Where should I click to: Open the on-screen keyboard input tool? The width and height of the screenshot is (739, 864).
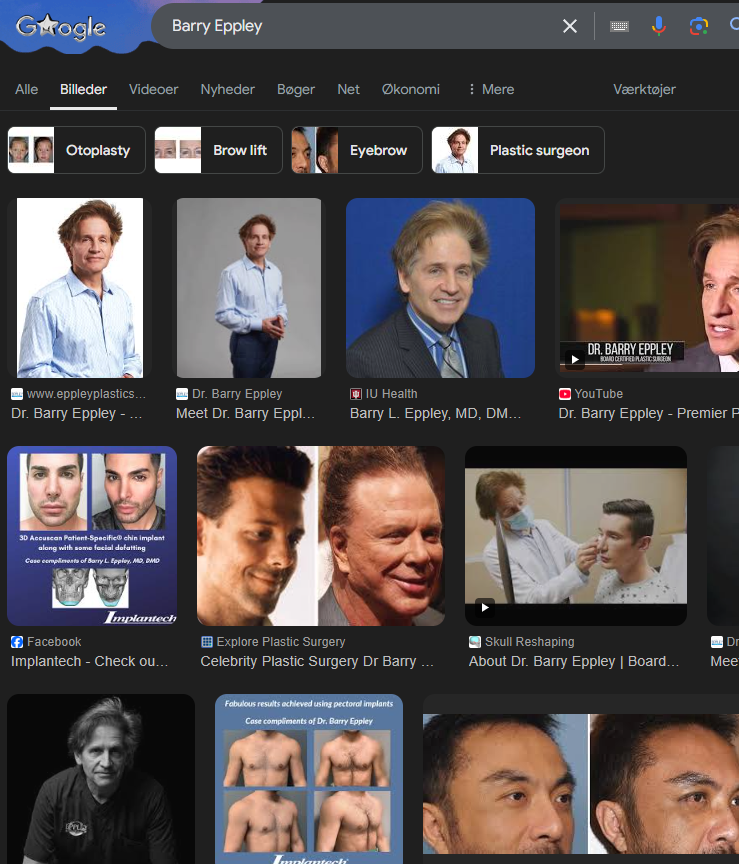pos(619,26)
